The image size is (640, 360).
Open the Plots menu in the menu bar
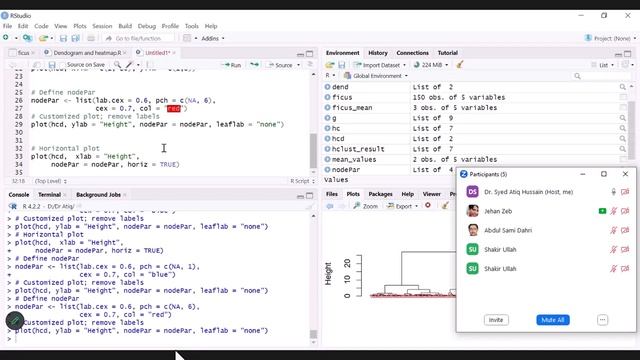[80, 26]
